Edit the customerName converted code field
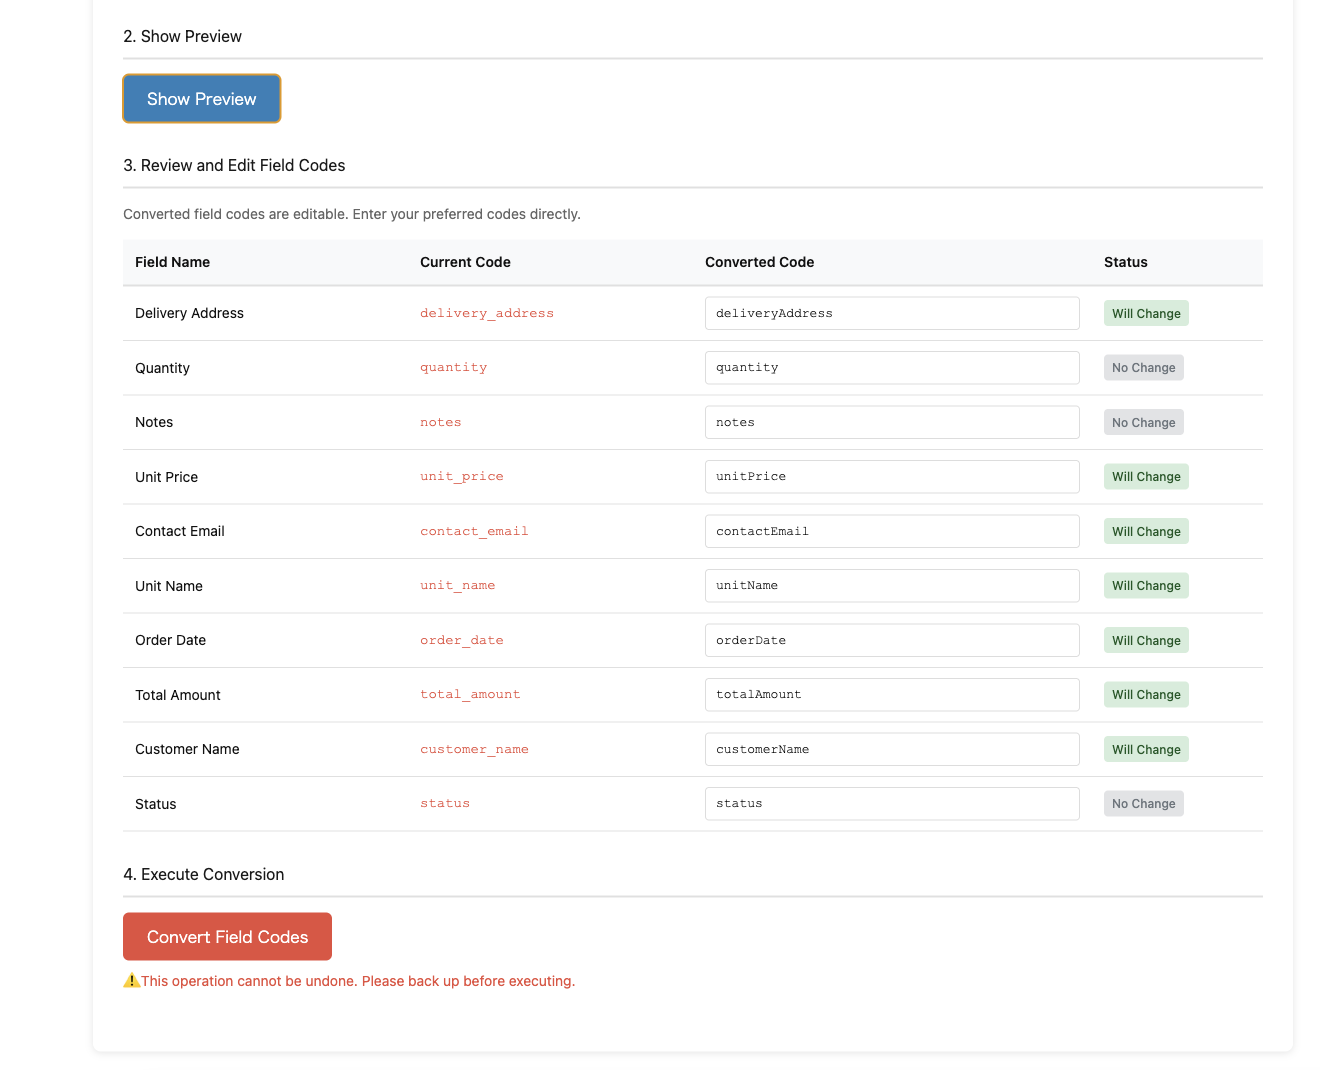 pos(892,749)
